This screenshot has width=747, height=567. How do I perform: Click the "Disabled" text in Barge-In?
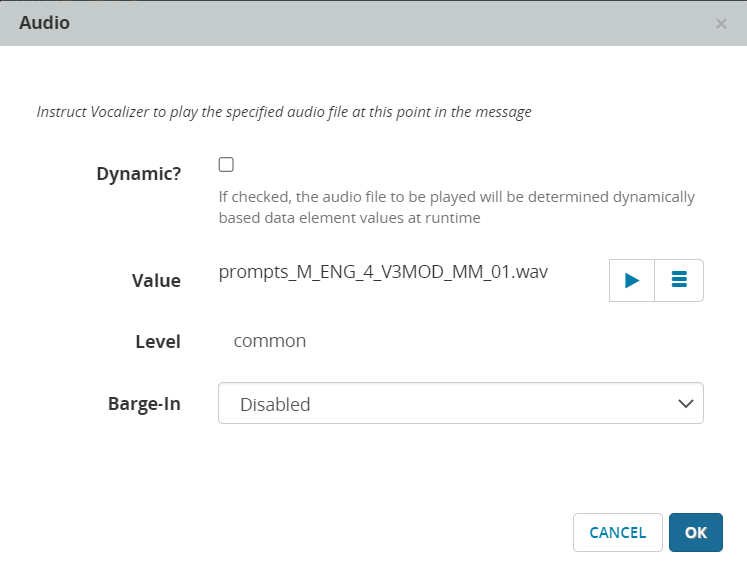pos(275,405)
